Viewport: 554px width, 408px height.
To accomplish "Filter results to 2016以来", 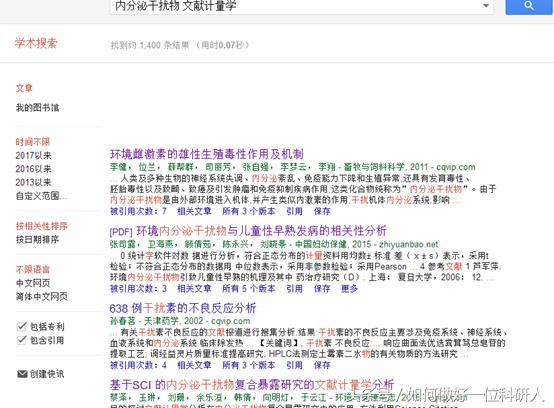I will (33, 168).
